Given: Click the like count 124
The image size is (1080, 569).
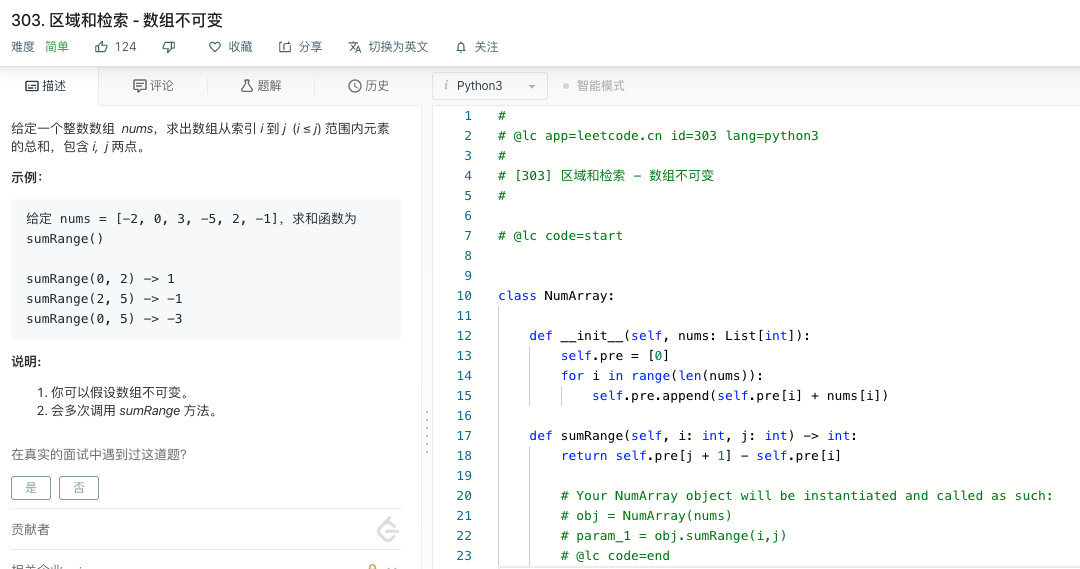Looking at the screenshot, I should coord(125,47).
